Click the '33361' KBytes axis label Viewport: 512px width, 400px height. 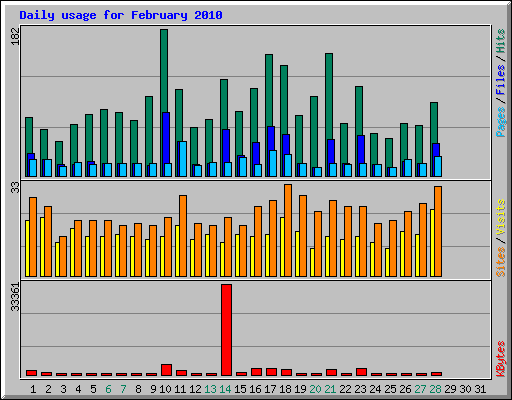[x=15, y=297]
